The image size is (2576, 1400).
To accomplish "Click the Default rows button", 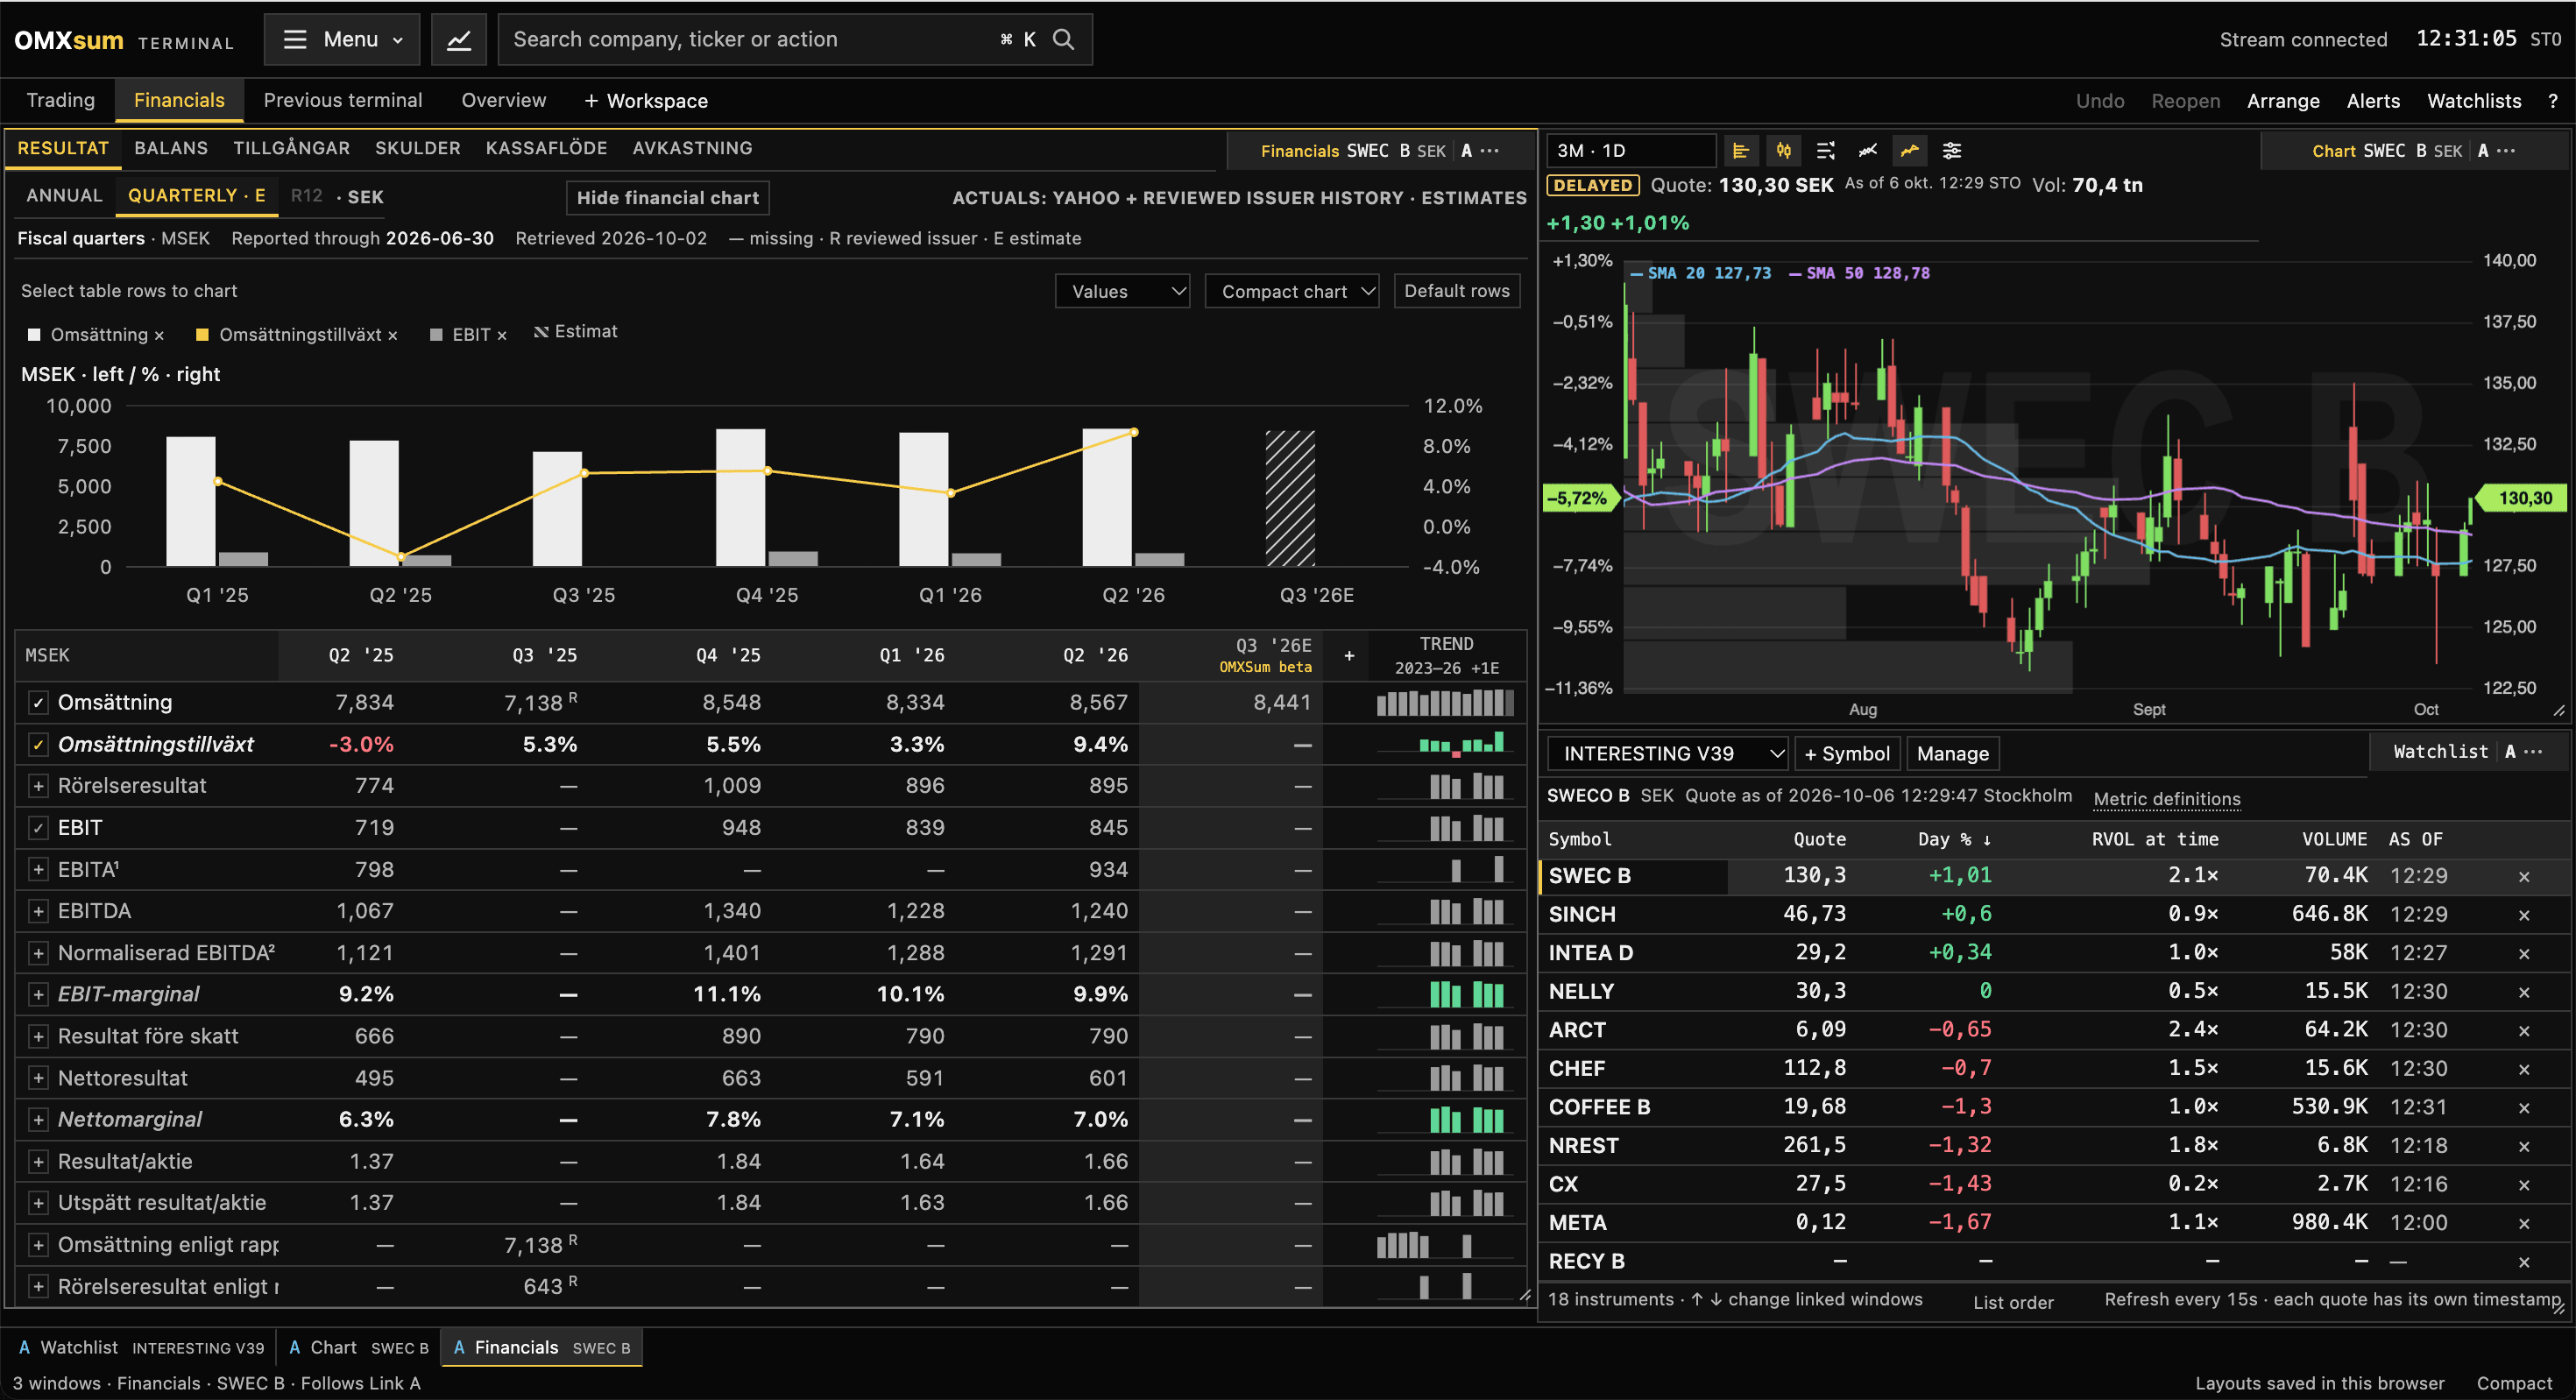I will (x=1457, y=291).
